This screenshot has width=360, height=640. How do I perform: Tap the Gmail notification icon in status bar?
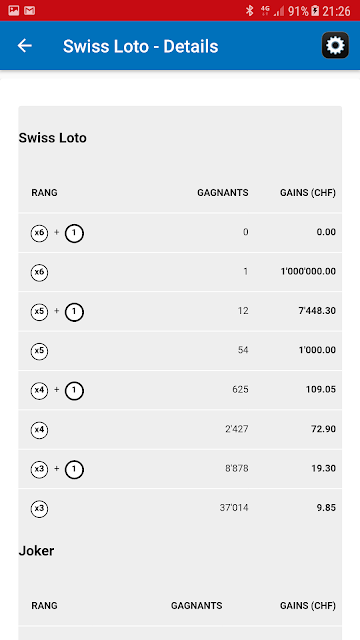click(29, 11)
